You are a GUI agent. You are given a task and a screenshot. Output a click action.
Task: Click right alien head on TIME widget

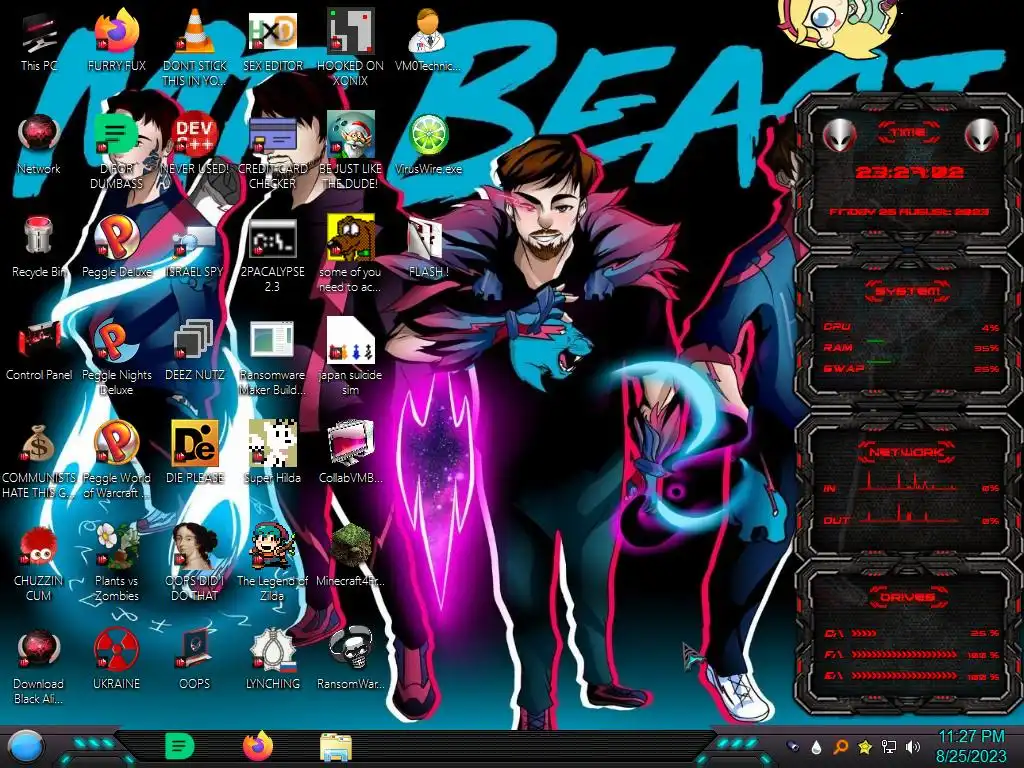(x=981, y=135)
